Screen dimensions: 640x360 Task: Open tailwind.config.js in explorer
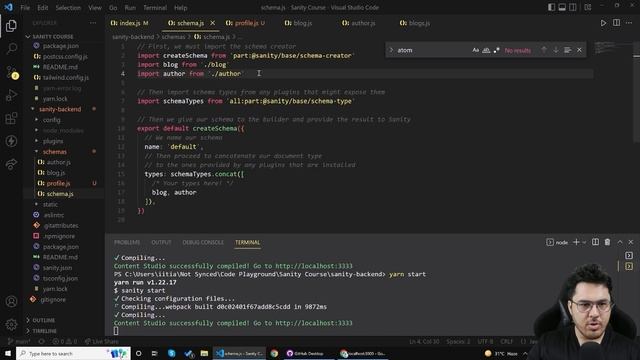65,77
